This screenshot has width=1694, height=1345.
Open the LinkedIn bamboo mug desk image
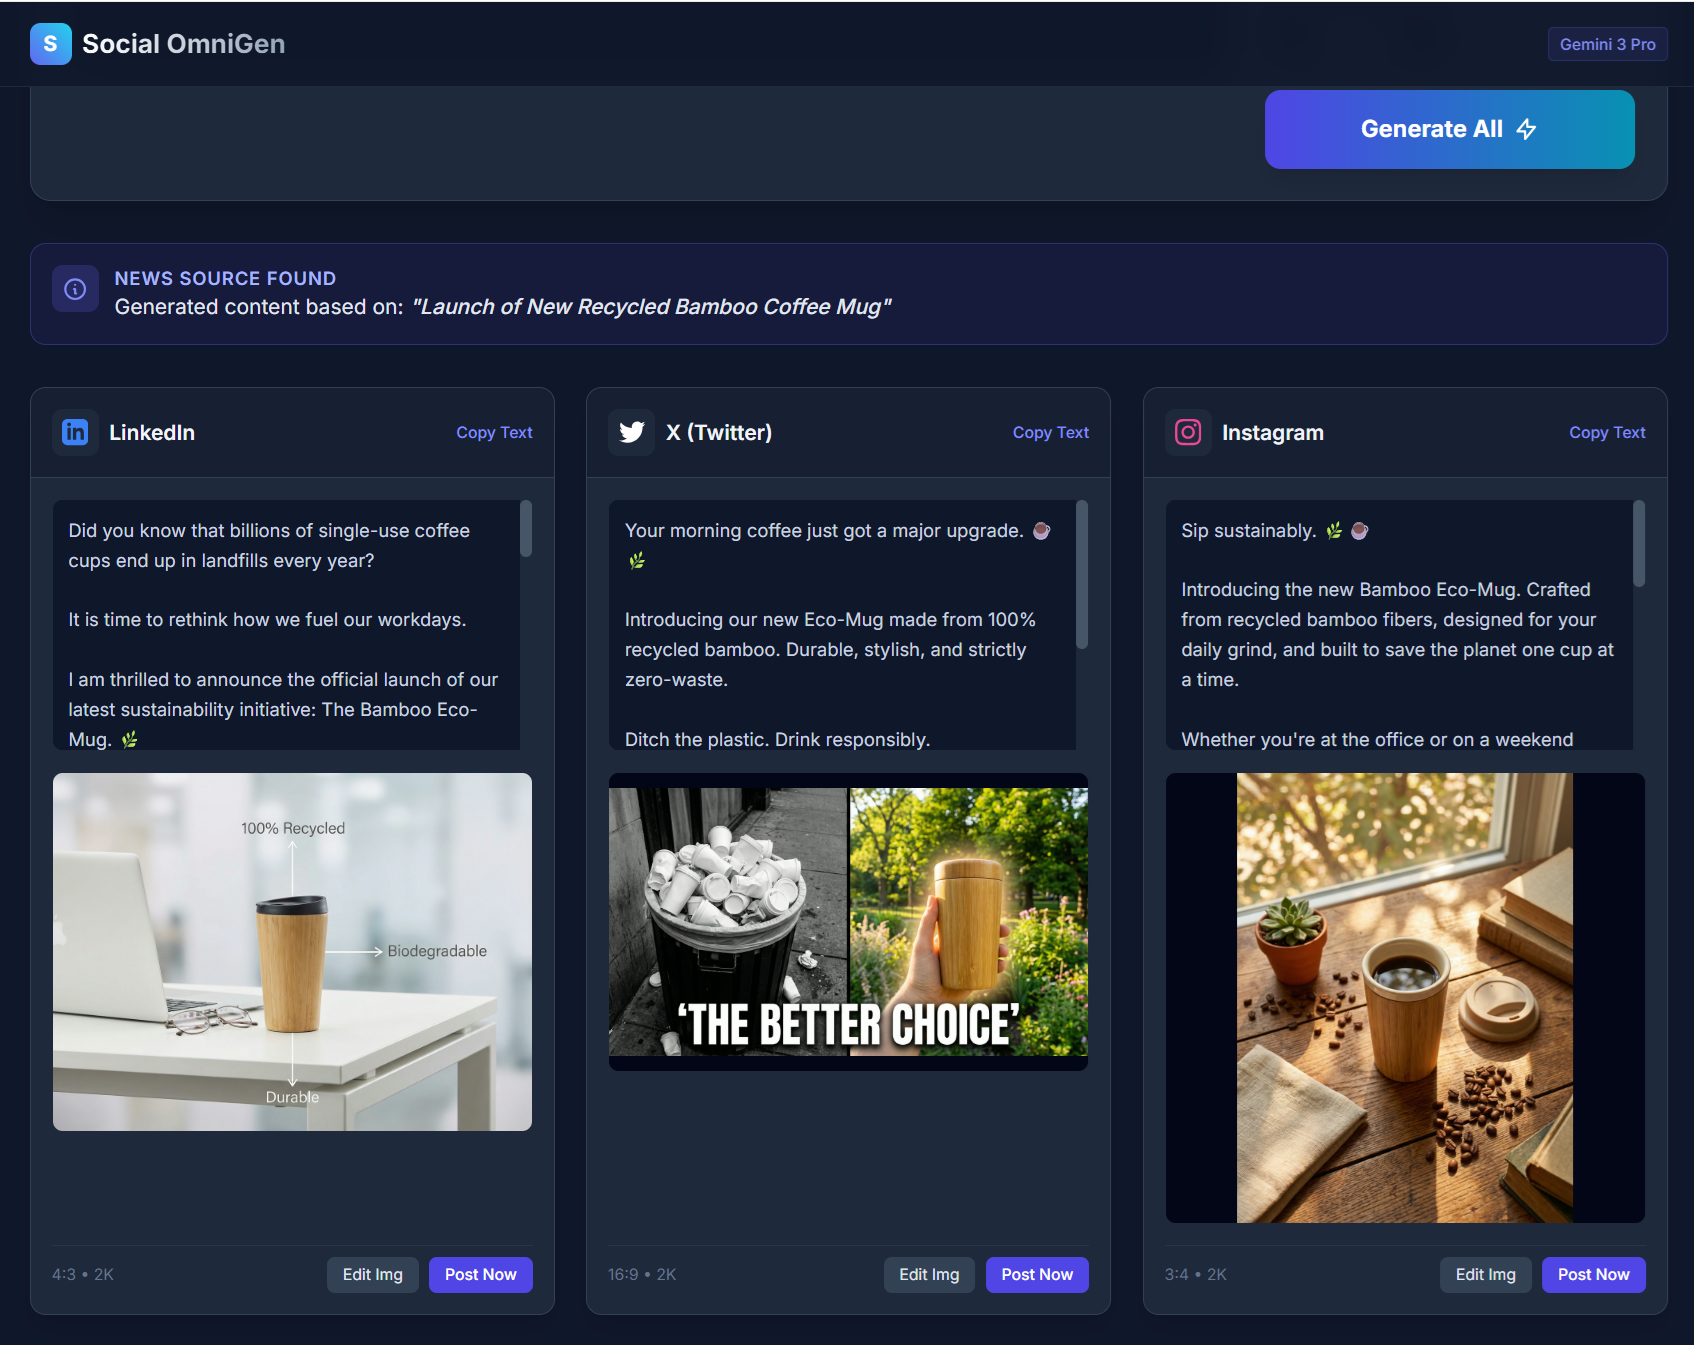coord(292,952)
